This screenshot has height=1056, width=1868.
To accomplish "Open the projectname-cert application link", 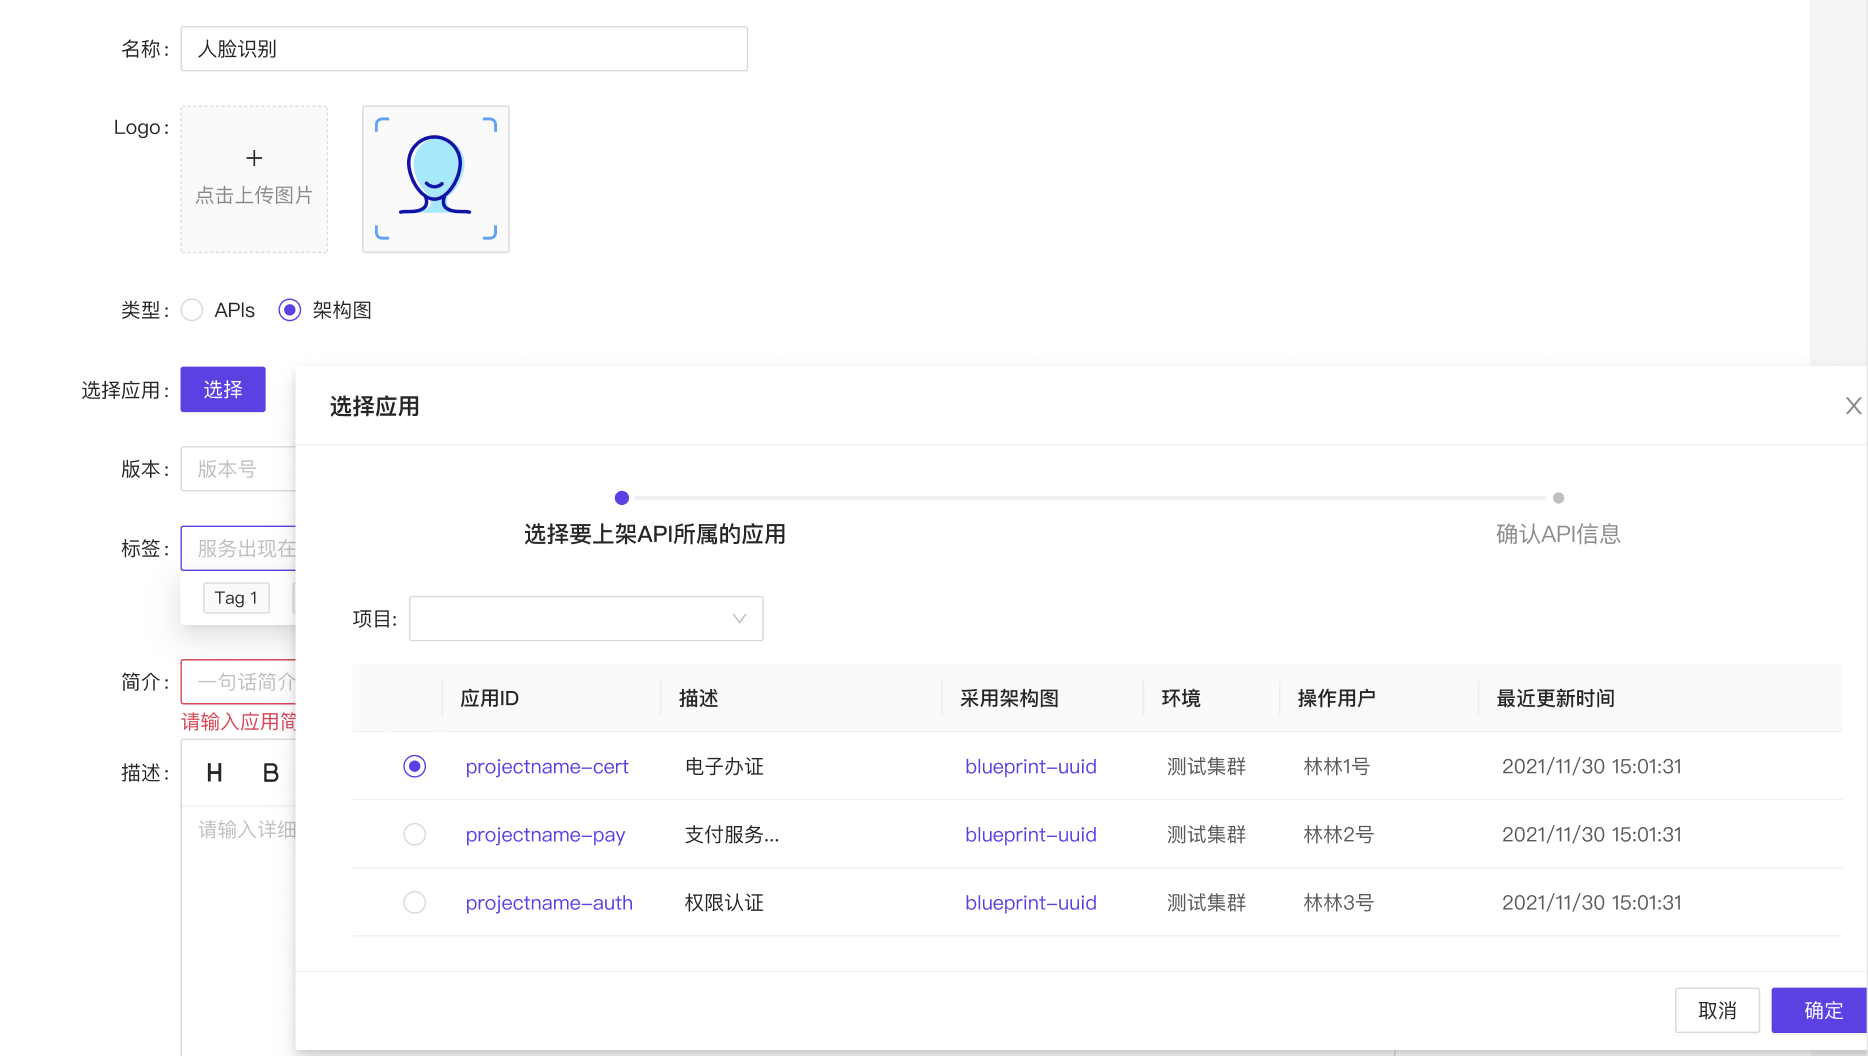I will pyautogui.click(x=546, y=767).
